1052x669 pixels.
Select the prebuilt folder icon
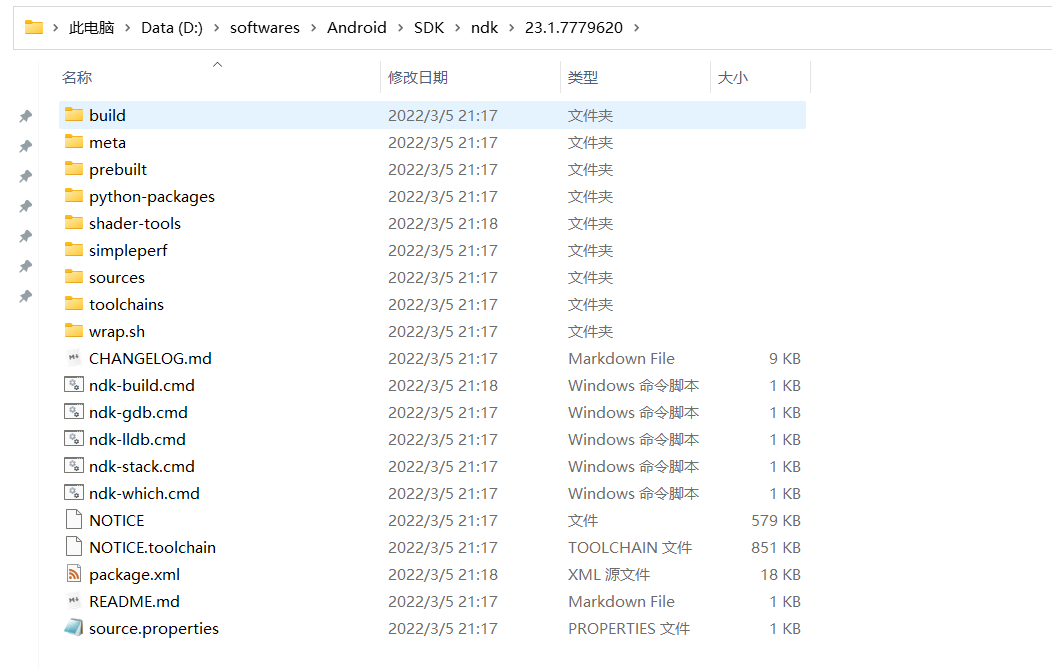click(x=74, y=168)
